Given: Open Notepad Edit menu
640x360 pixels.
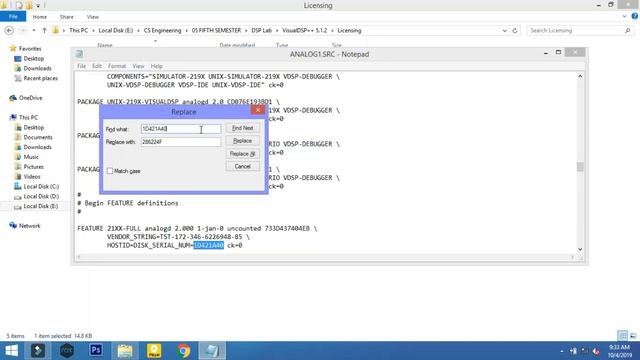Looking at the screenshot, I should pyautogui.click(x=97, y=66).
